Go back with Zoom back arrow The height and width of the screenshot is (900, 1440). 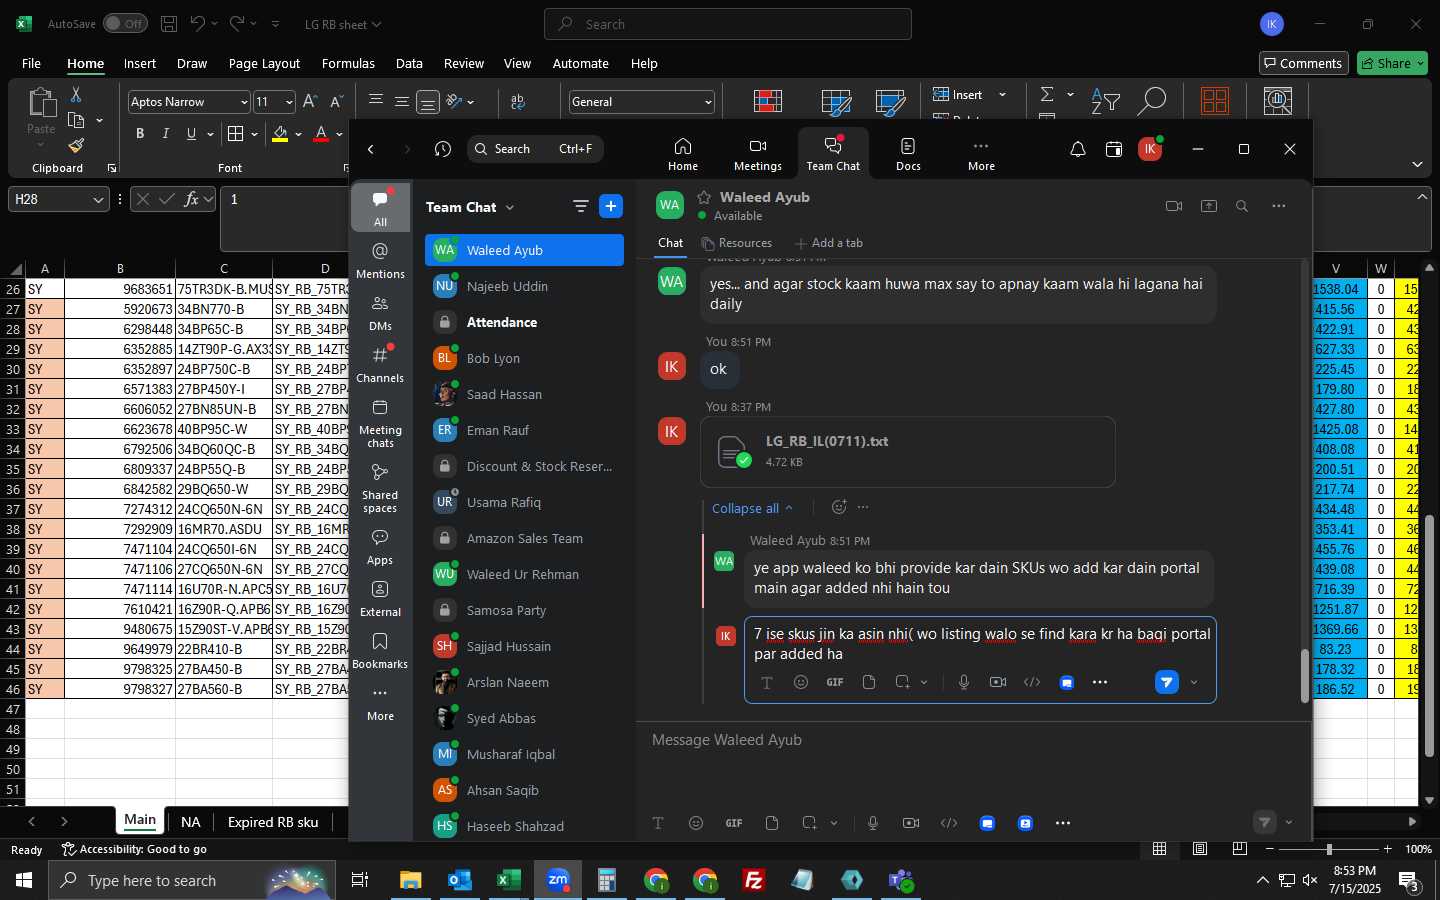370,149
